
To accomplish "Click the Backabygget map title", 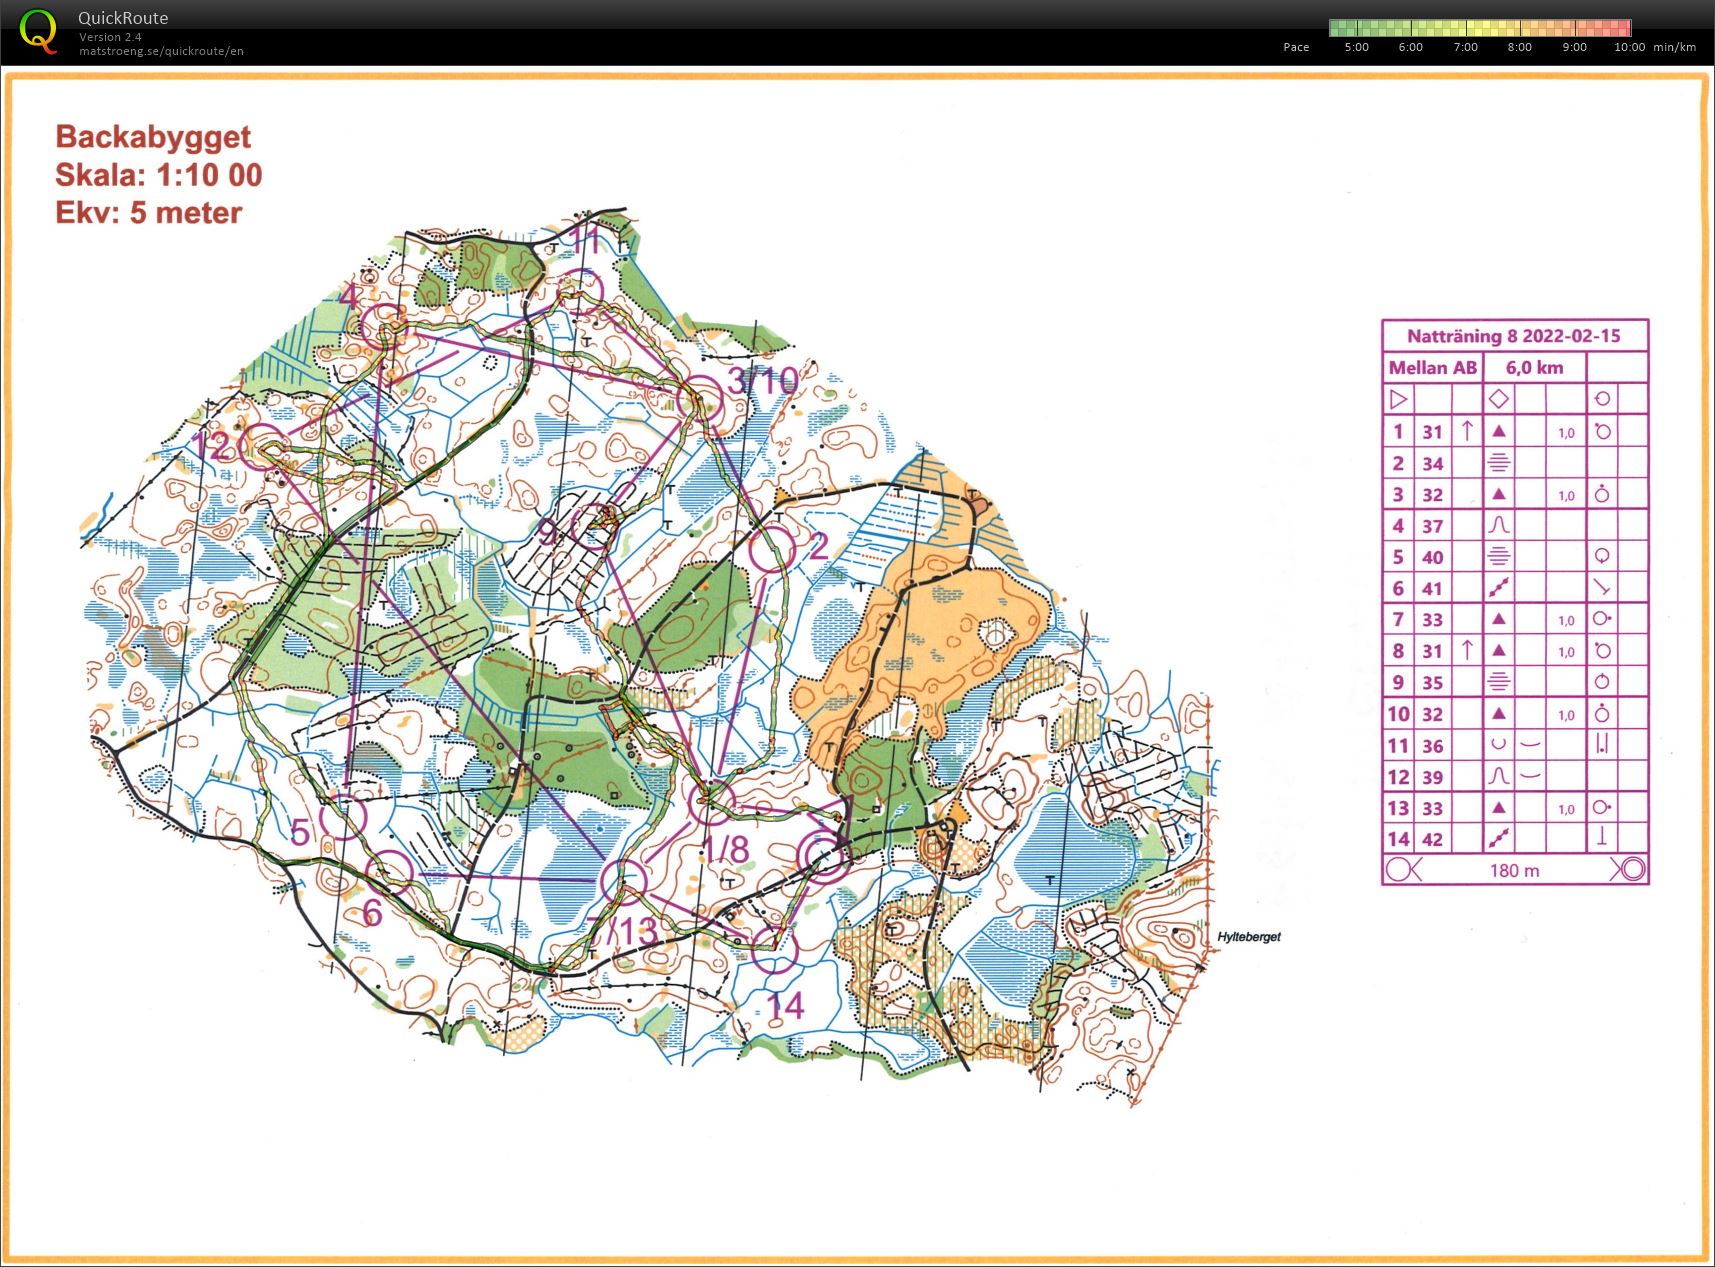I will click(x=153, y=136).
